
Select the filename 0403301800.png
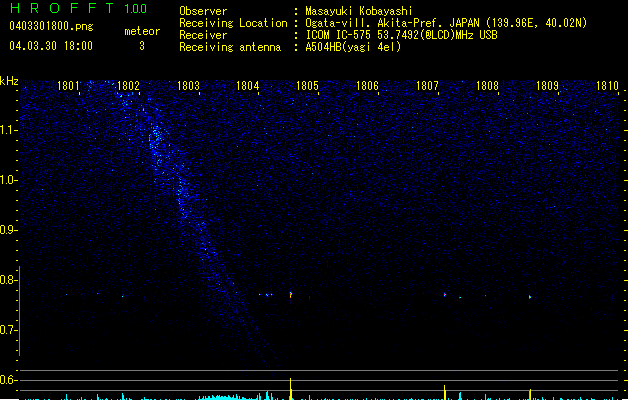[x=51, y=27]
